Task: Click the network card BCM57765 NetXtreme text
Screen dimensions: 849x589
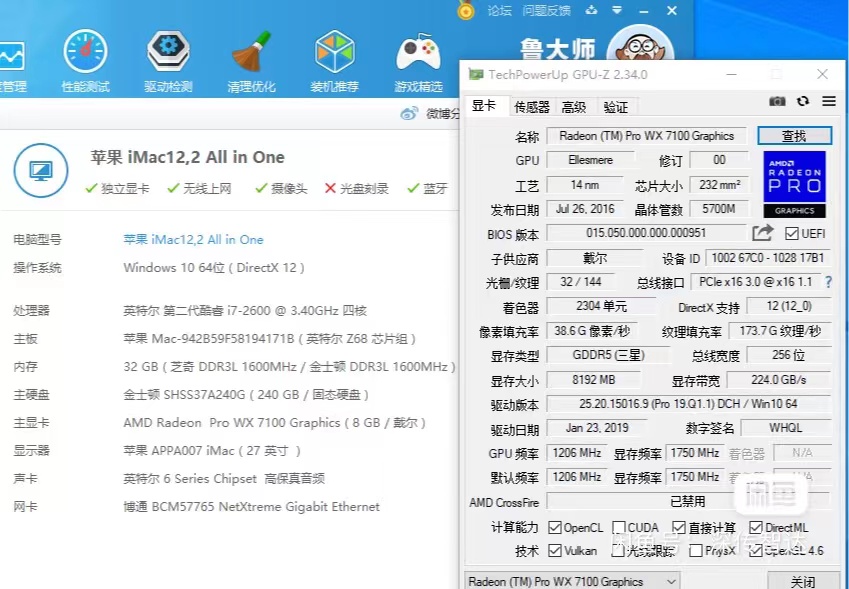Action: 252,507
